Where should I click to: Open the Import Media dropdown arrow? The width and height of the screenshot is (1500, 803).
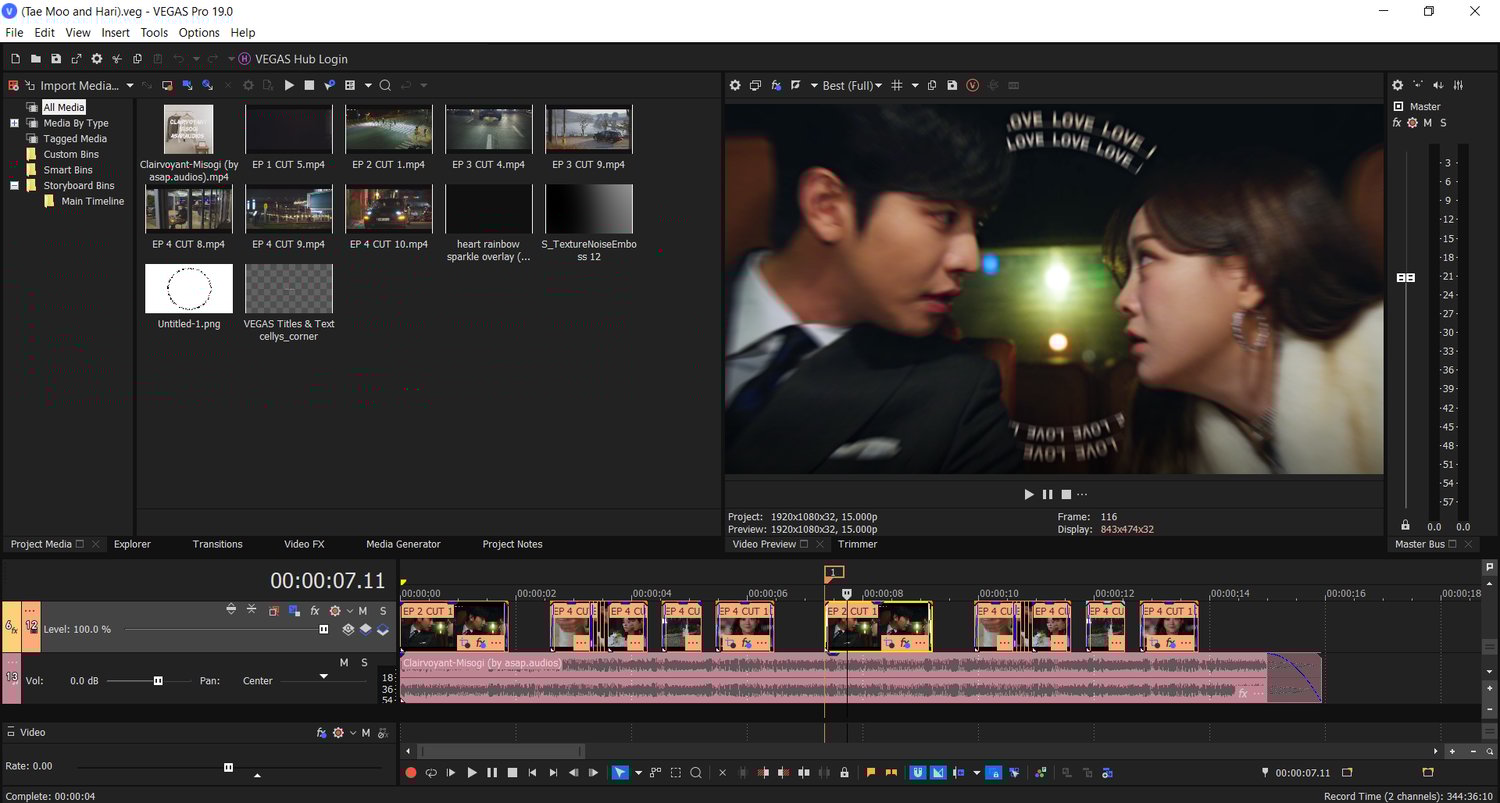(129, 86)
